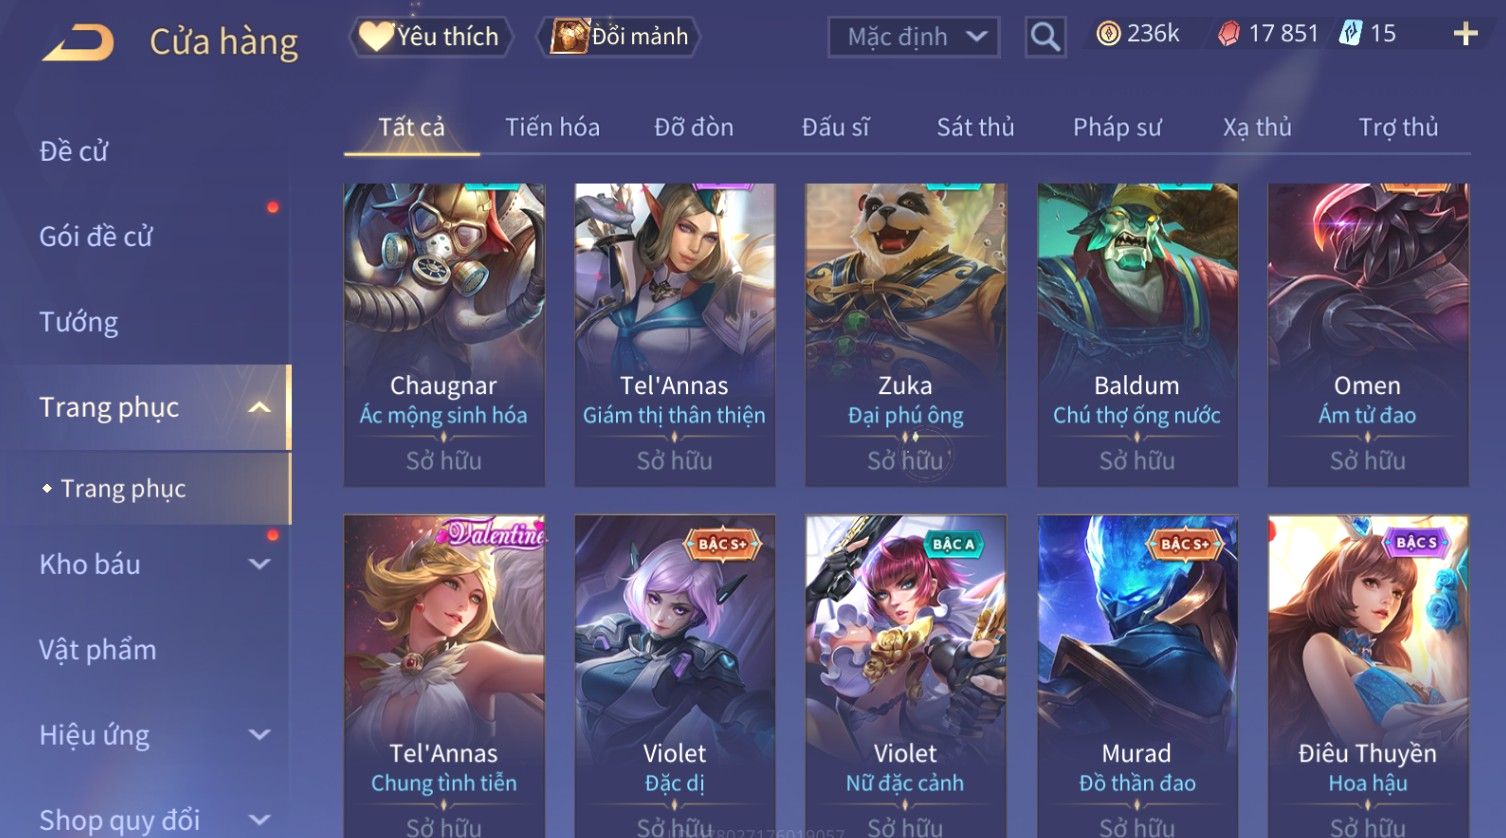Screen dimensions: 1506x838
Task: Select Trang phục sub-item in sidebar
Action: (123, 489)
